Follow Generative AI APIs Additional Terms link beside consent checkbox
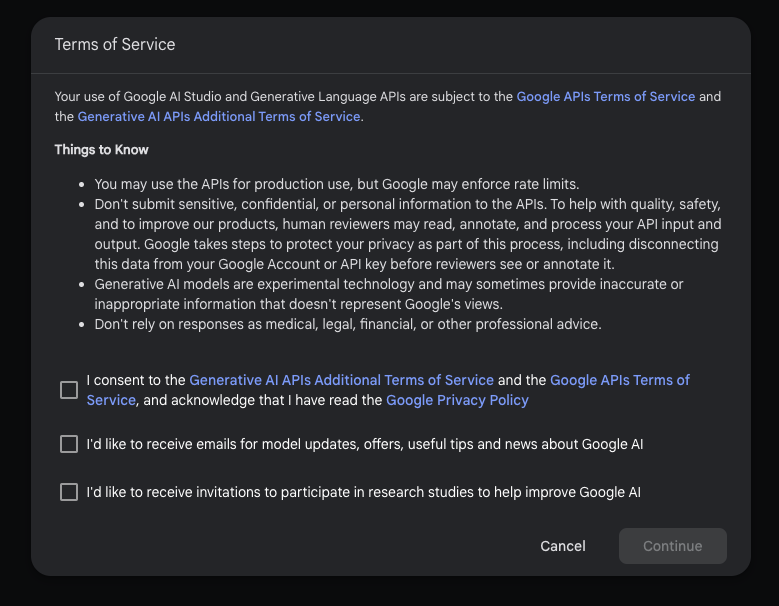The image size is (779, 606). (341, 380)
